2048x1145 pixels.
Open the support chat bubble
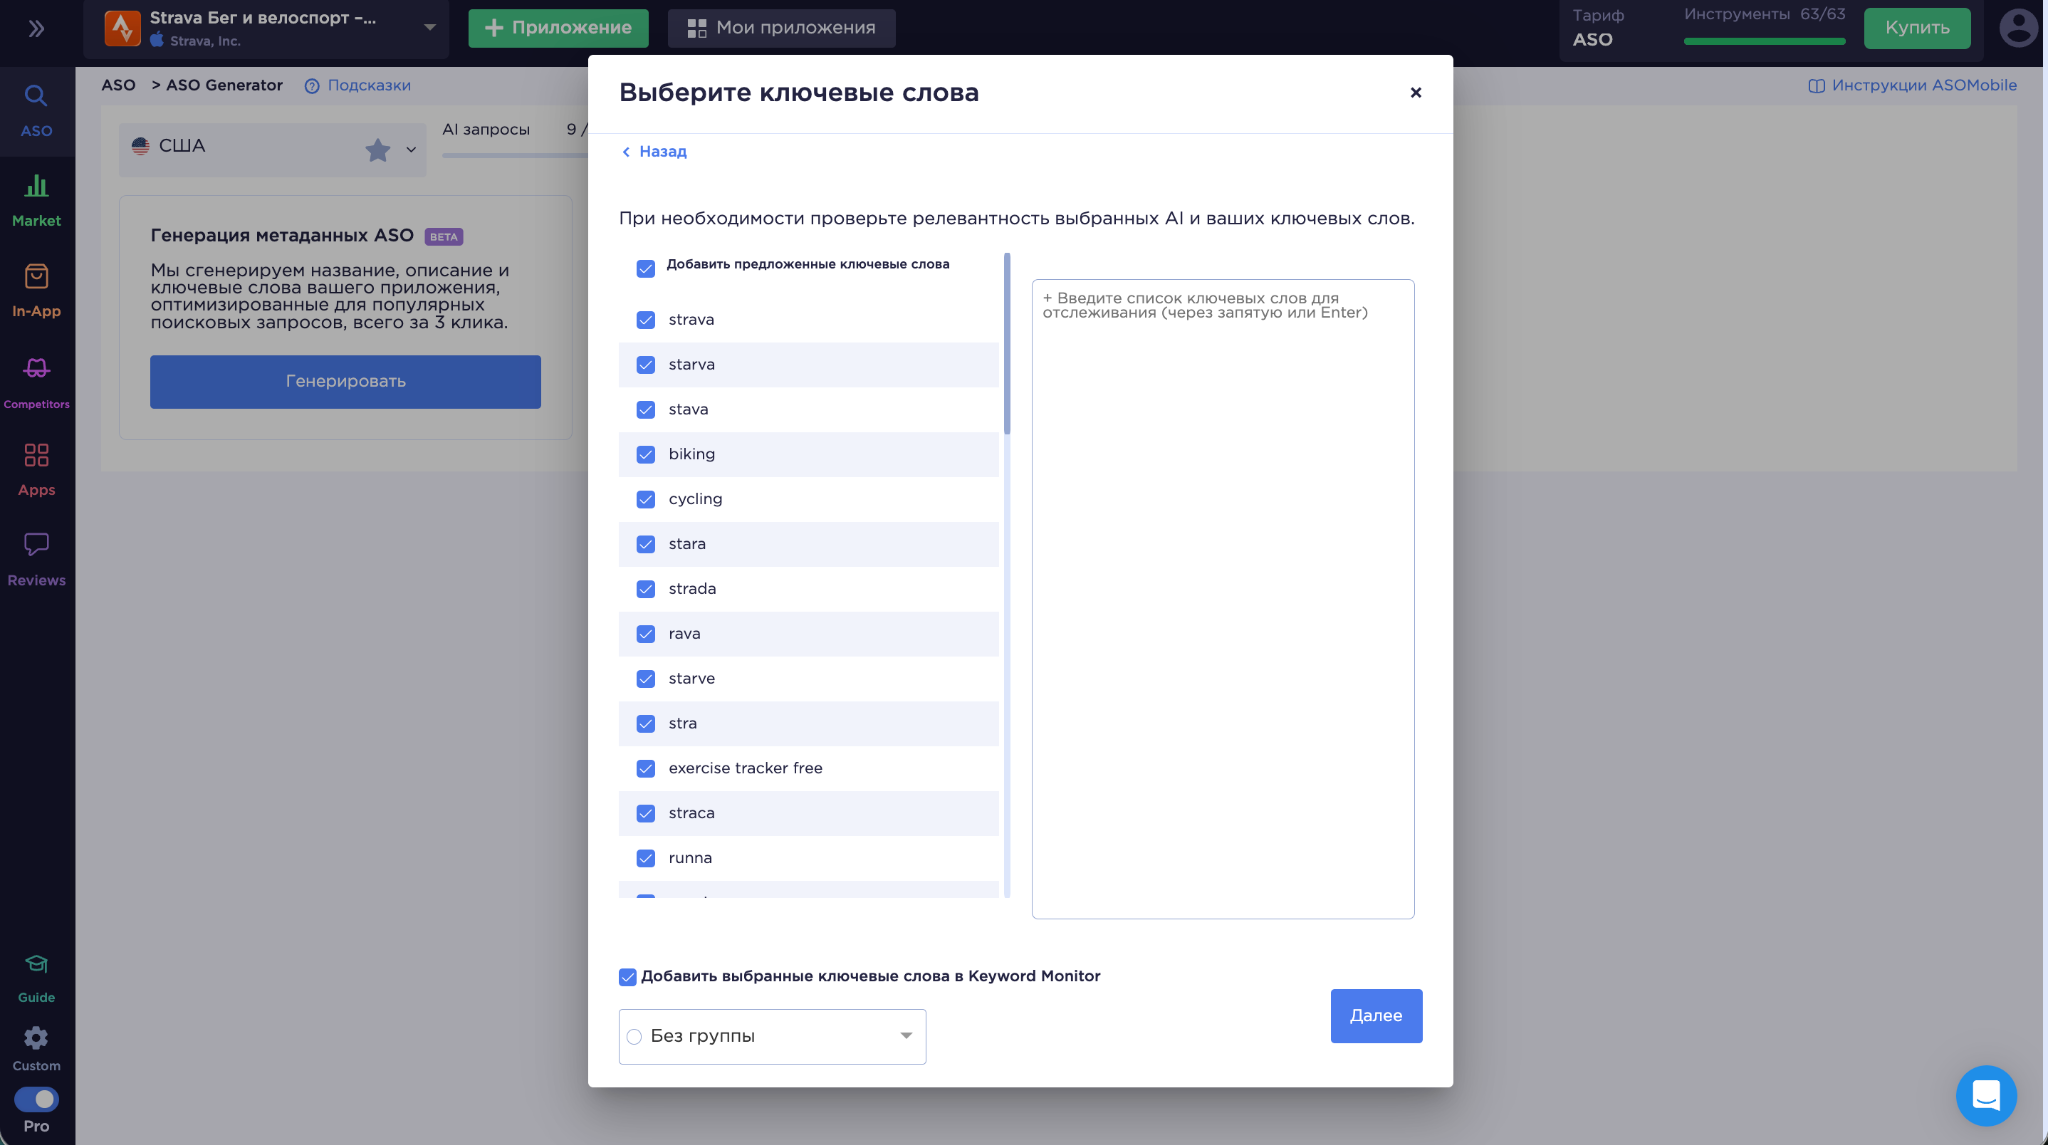point(1986,1095)
